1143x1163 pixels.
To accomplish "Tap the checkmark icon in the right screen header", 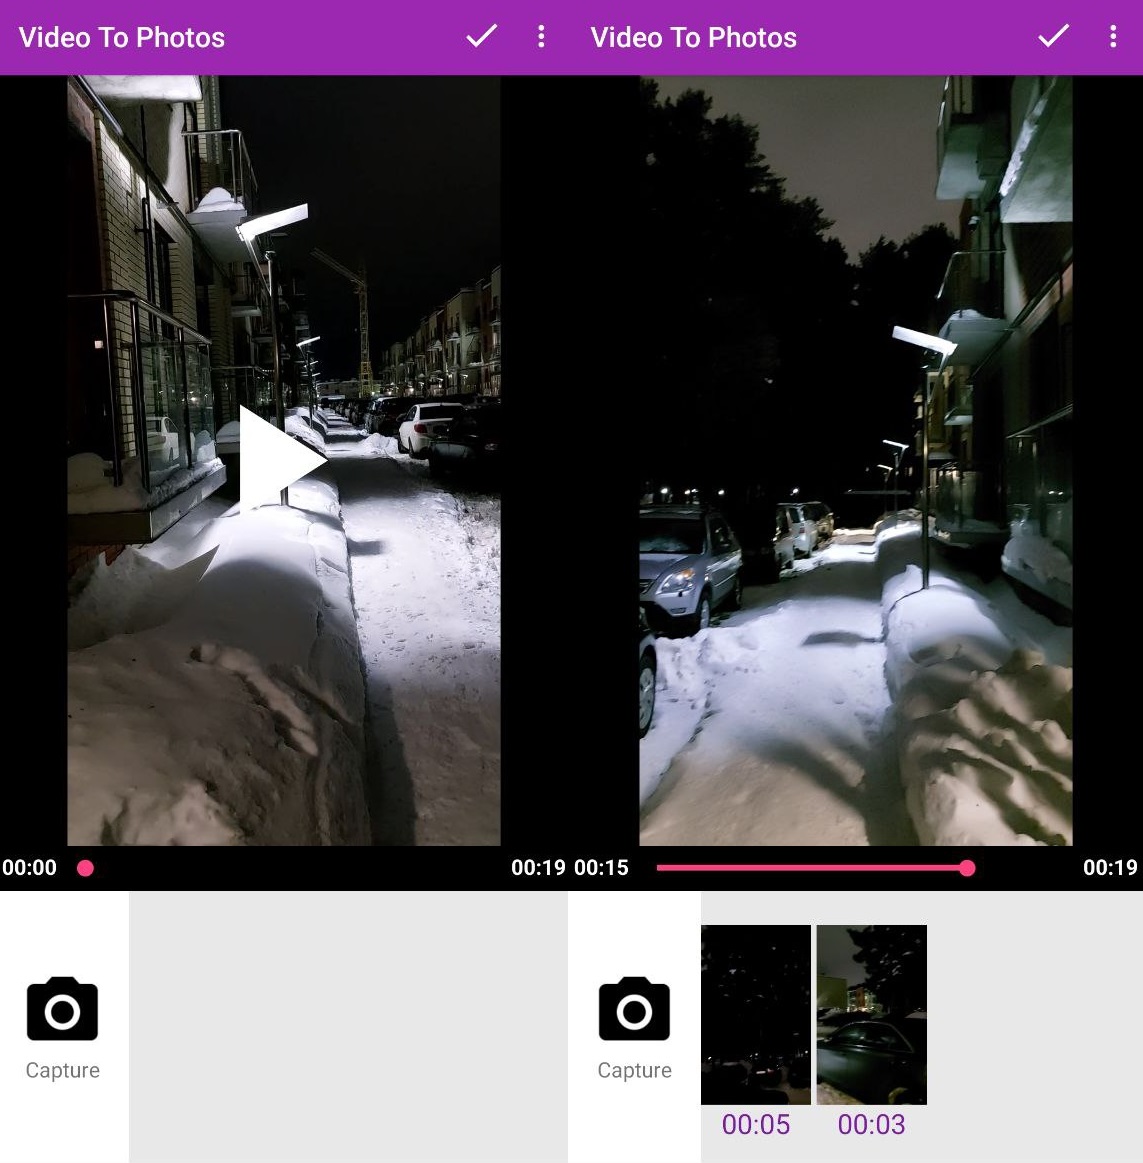I will click(1053, 37).
